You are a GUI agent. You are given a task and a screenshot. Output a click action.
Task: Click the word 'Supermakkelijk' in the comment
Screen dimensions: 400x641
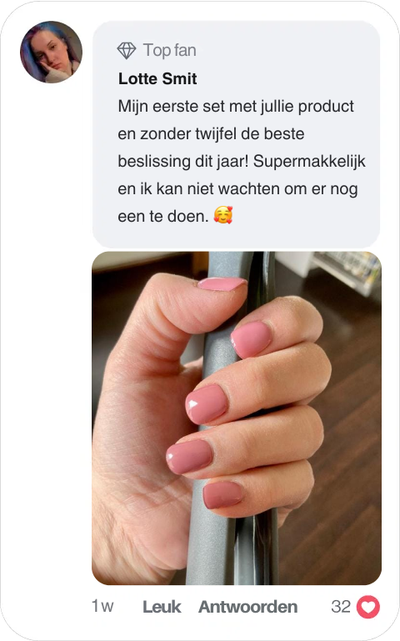pyautogui.click(x=309, y=161)
